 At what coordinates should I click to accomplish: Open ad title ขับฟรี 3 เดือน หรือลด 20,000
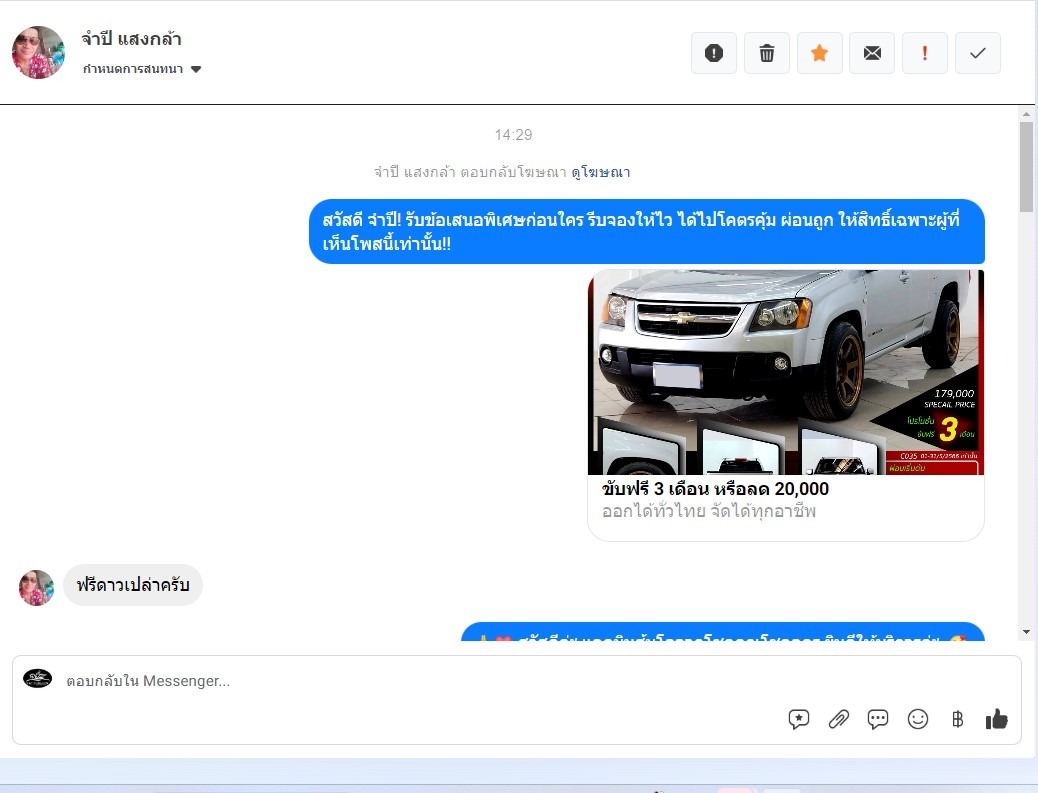(x=715, y=489)
